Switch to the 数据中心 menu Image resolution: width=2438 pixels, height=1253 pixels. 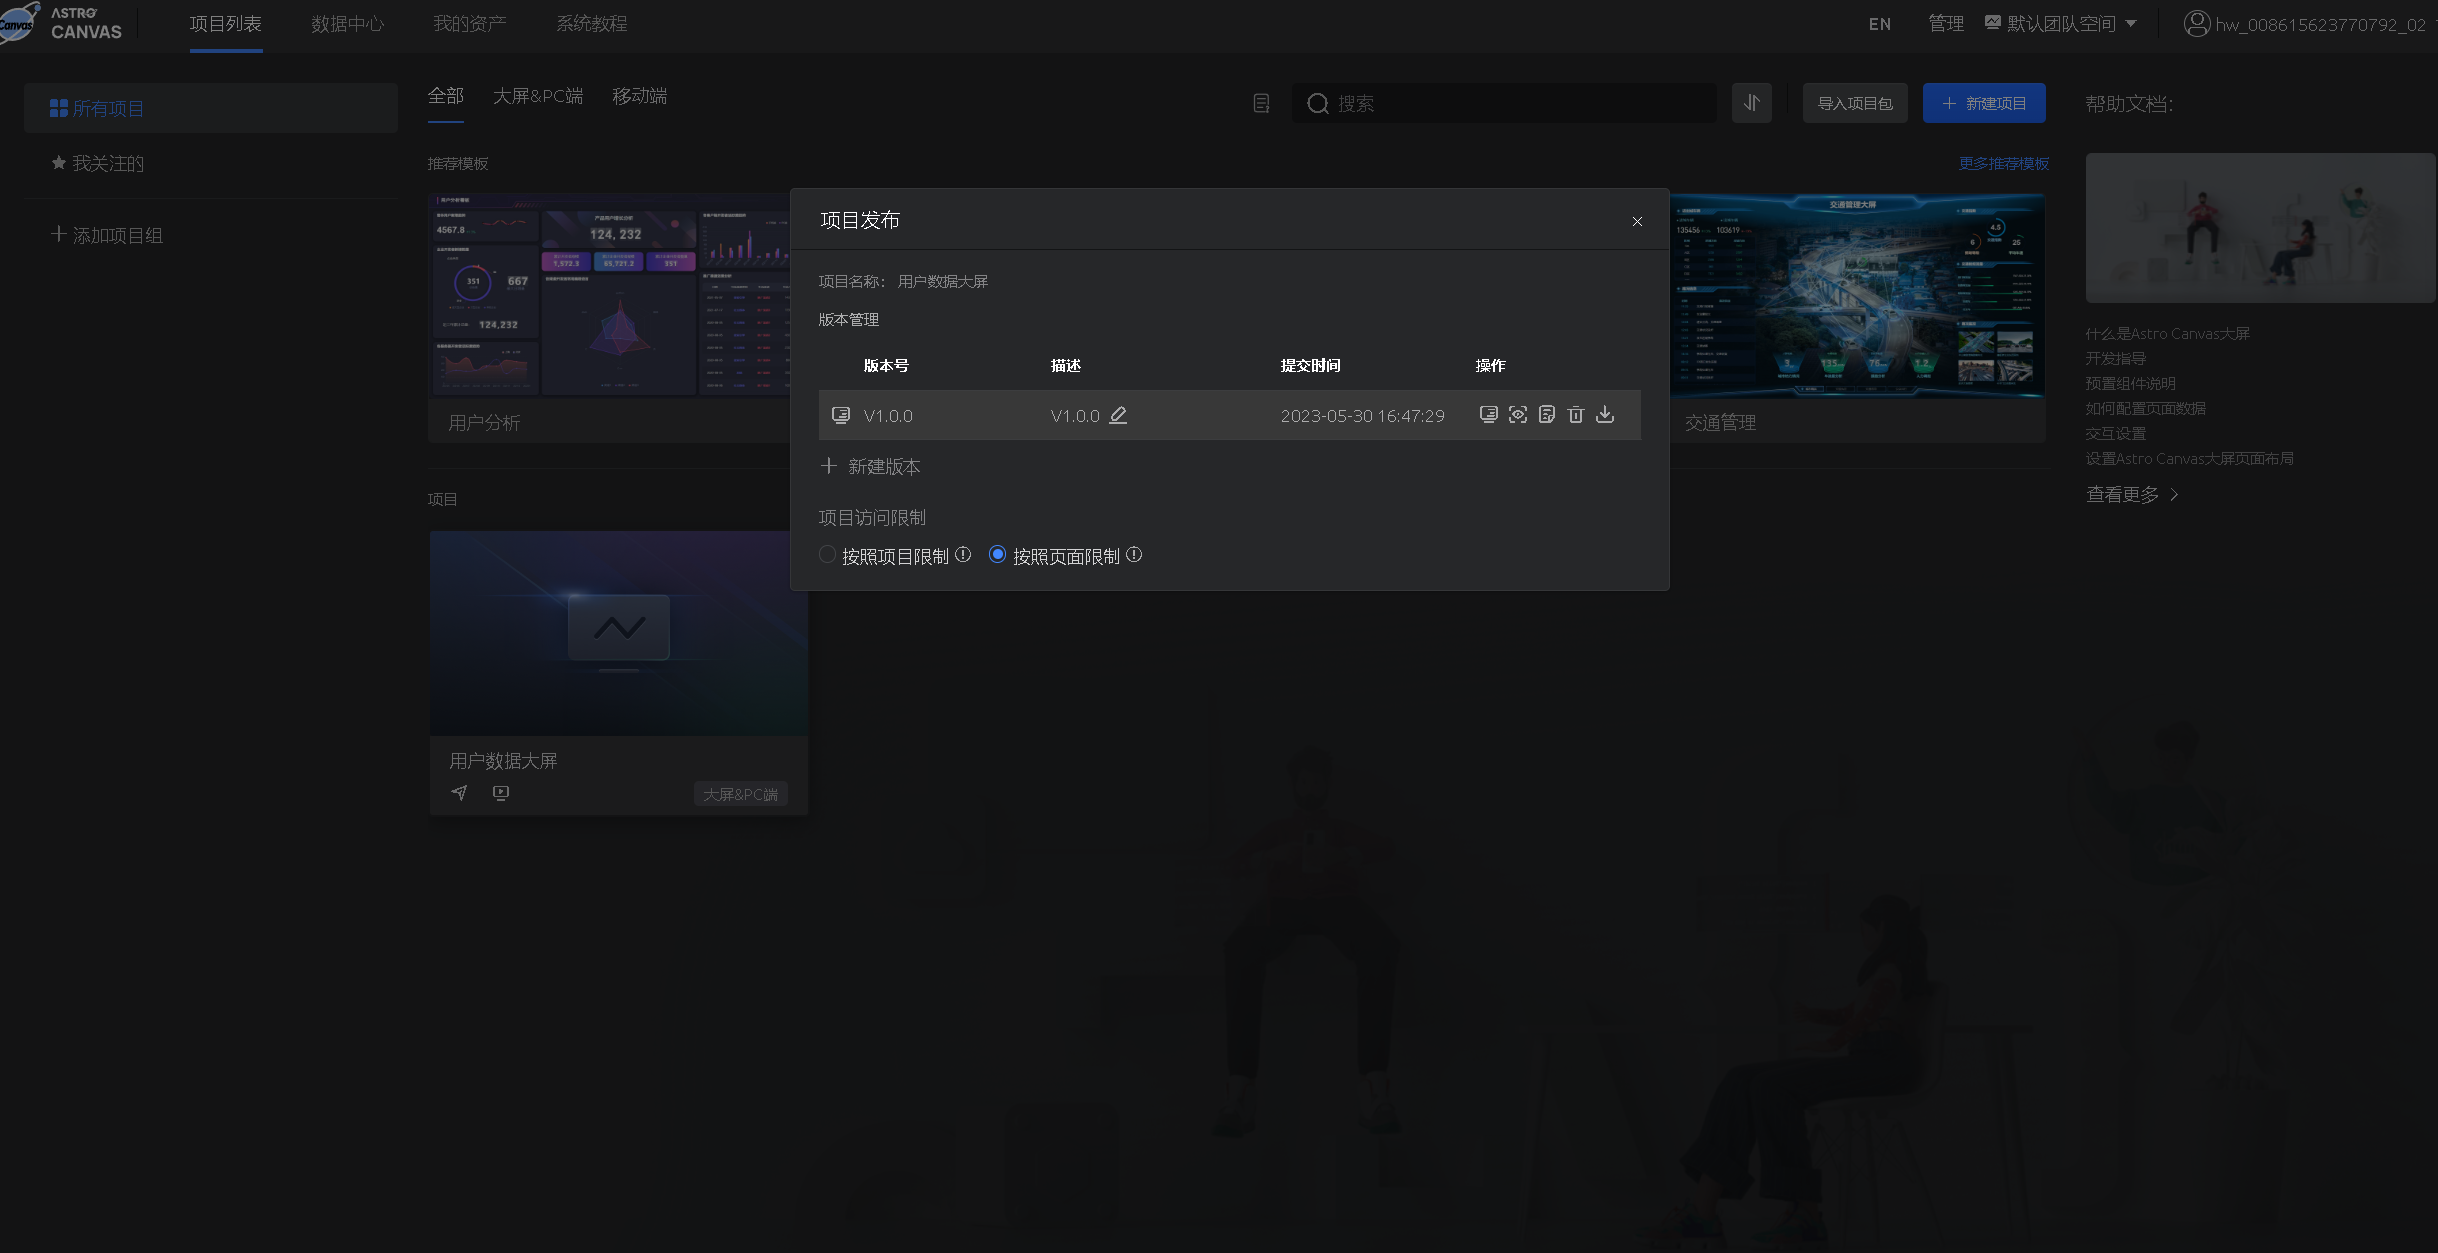point(347,23)
